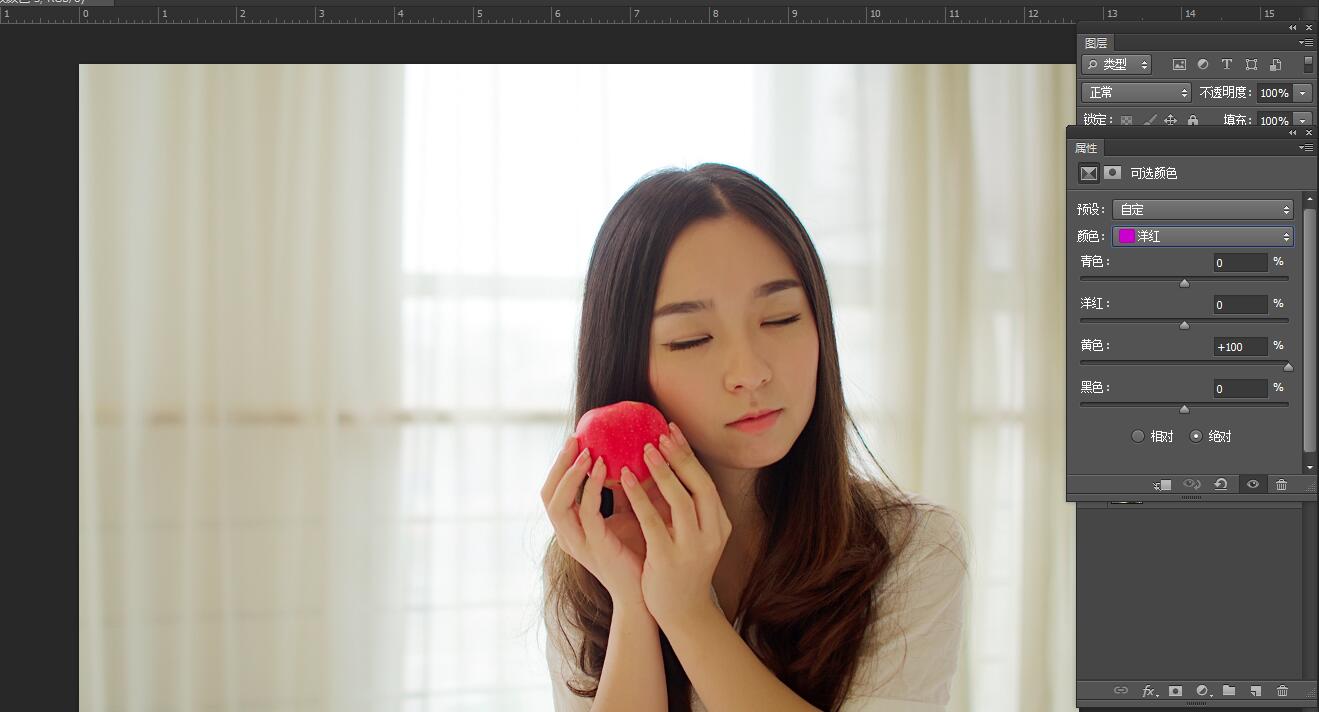Toggle adjustment layer visibility eye in Properties
This screenshot has height=712, width=1319.
(x=1252, y=484)
